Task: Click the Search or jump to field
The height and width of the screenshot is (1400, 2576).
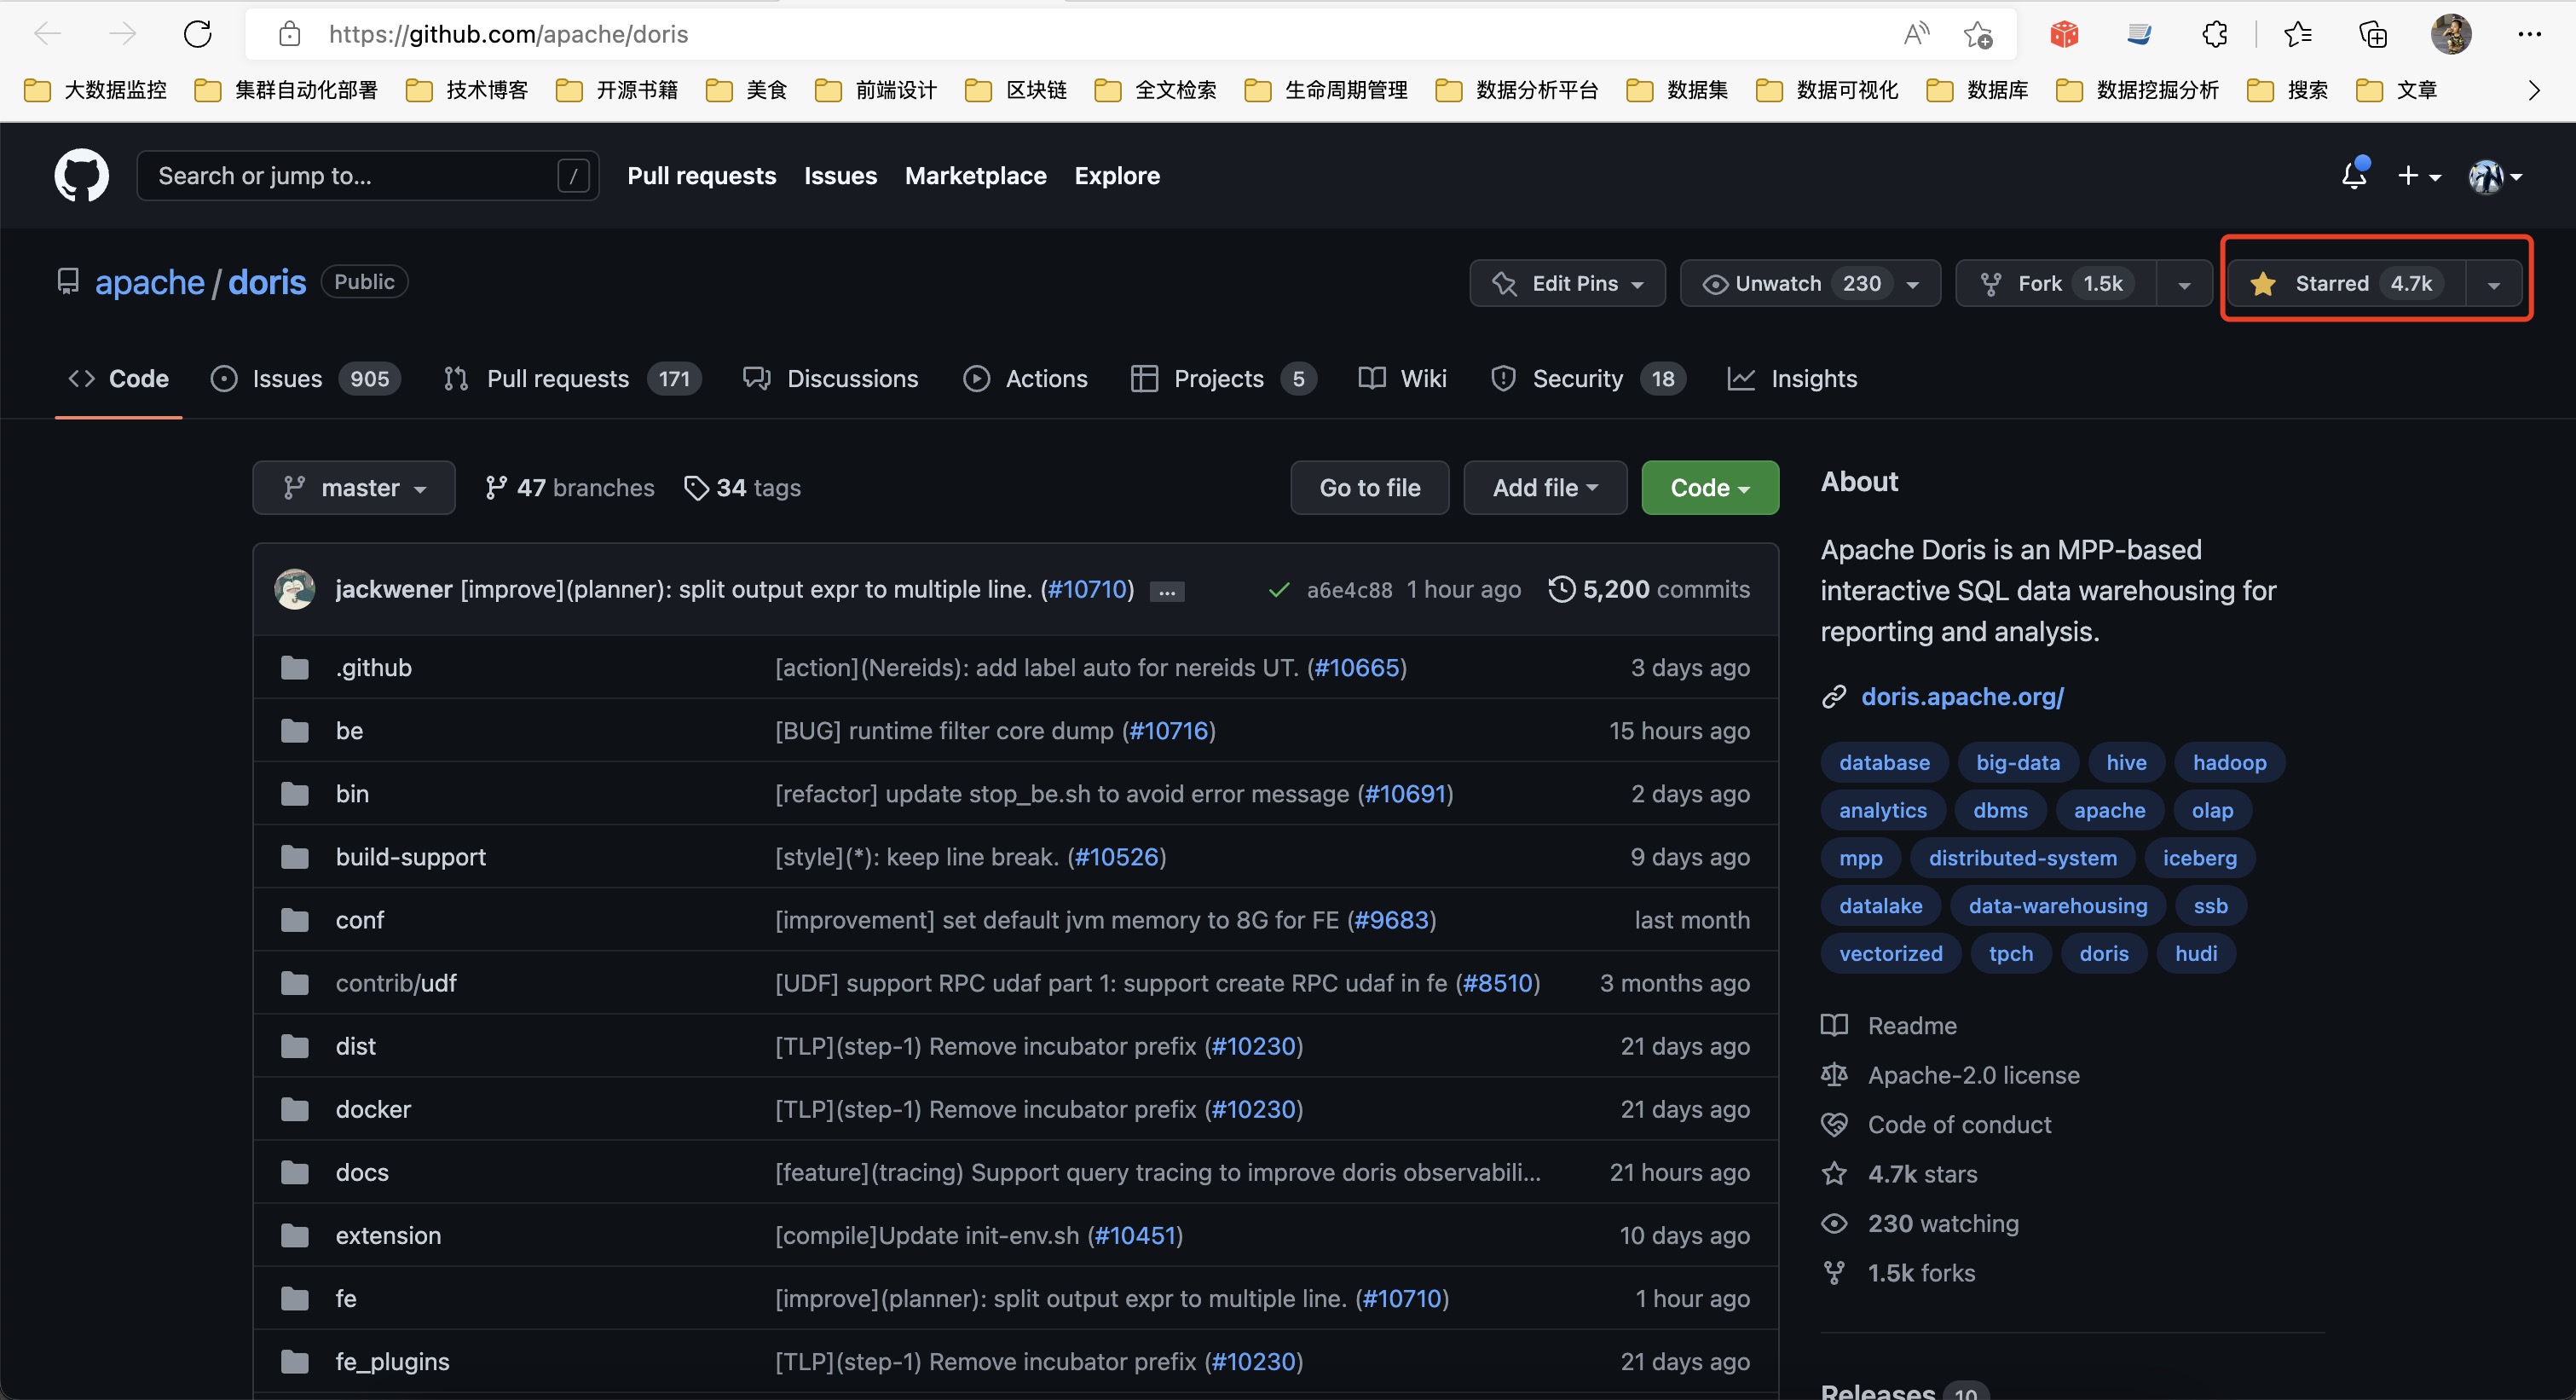Action: point(355,176)
